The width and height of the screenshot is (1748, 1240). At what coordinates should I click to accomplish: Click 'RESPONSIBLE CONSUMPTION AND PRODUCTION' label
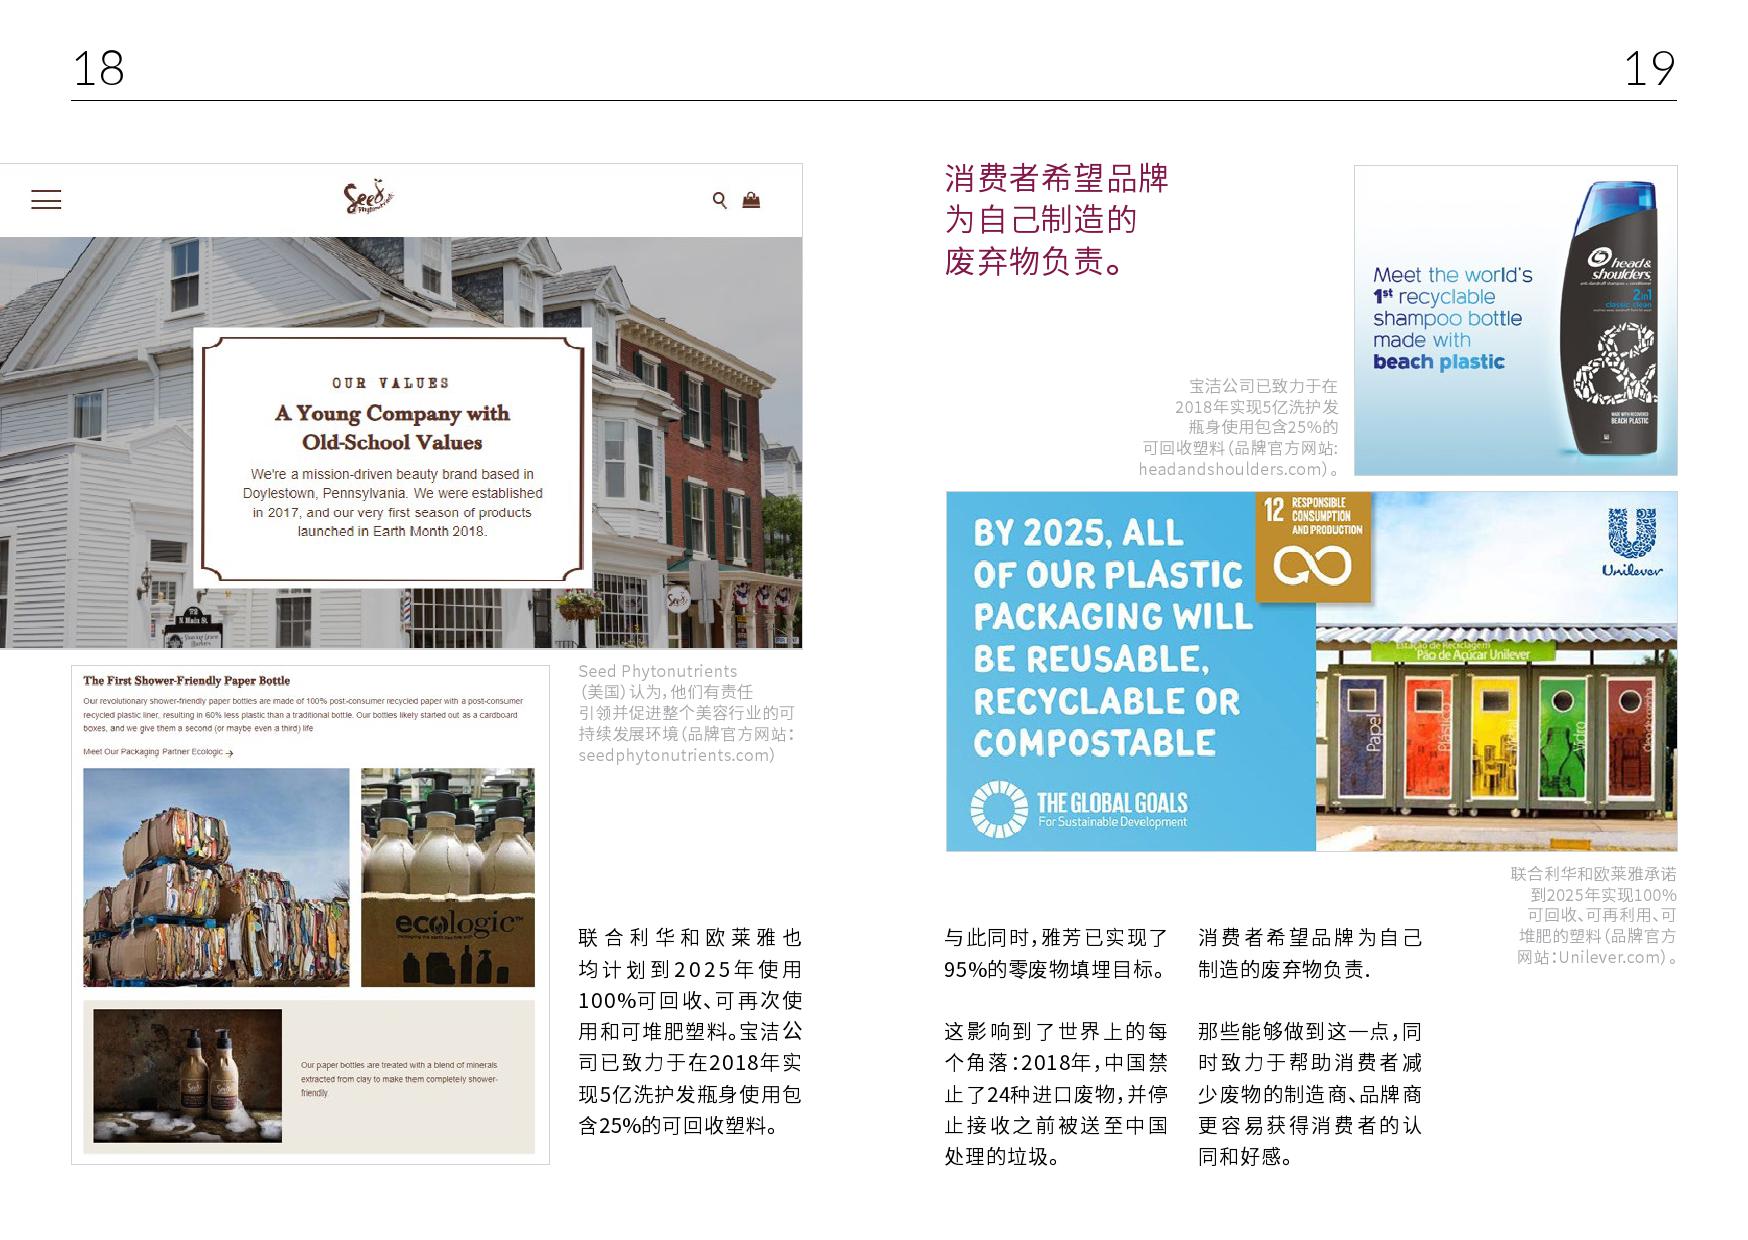tap(1326, 516)
